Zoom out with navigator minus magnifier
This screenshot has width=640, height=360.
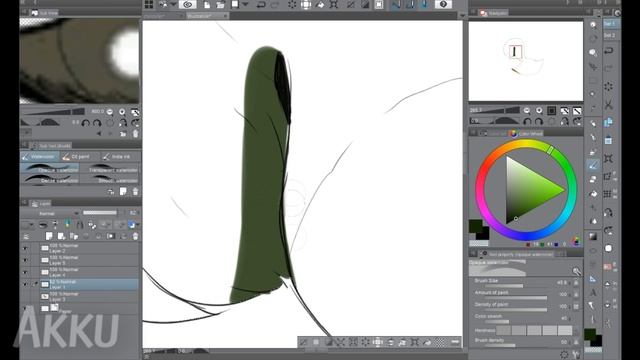click(x=527, y=111)
